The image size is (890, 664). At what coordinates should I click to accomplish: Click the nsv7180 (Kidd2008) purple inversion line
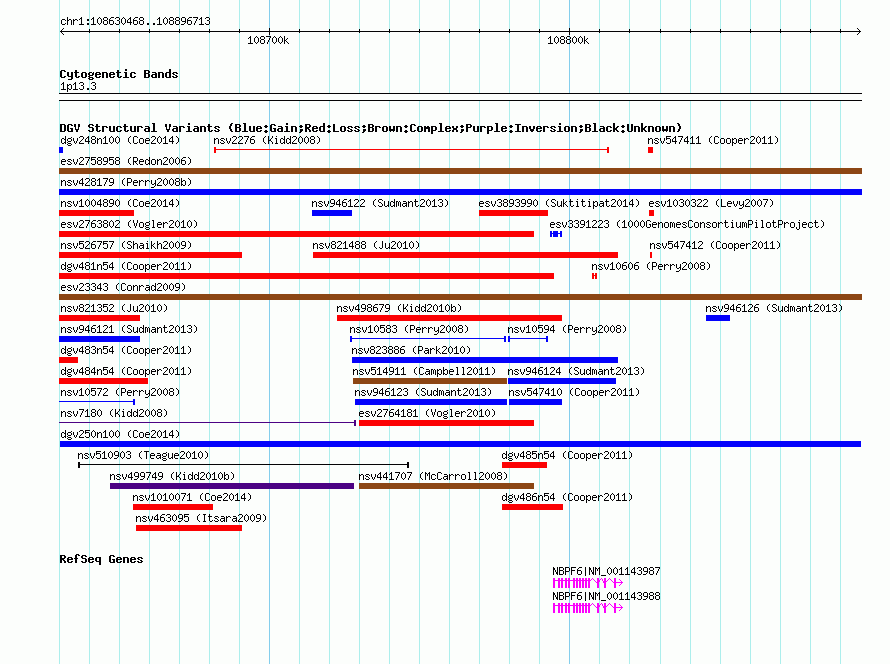208,423
